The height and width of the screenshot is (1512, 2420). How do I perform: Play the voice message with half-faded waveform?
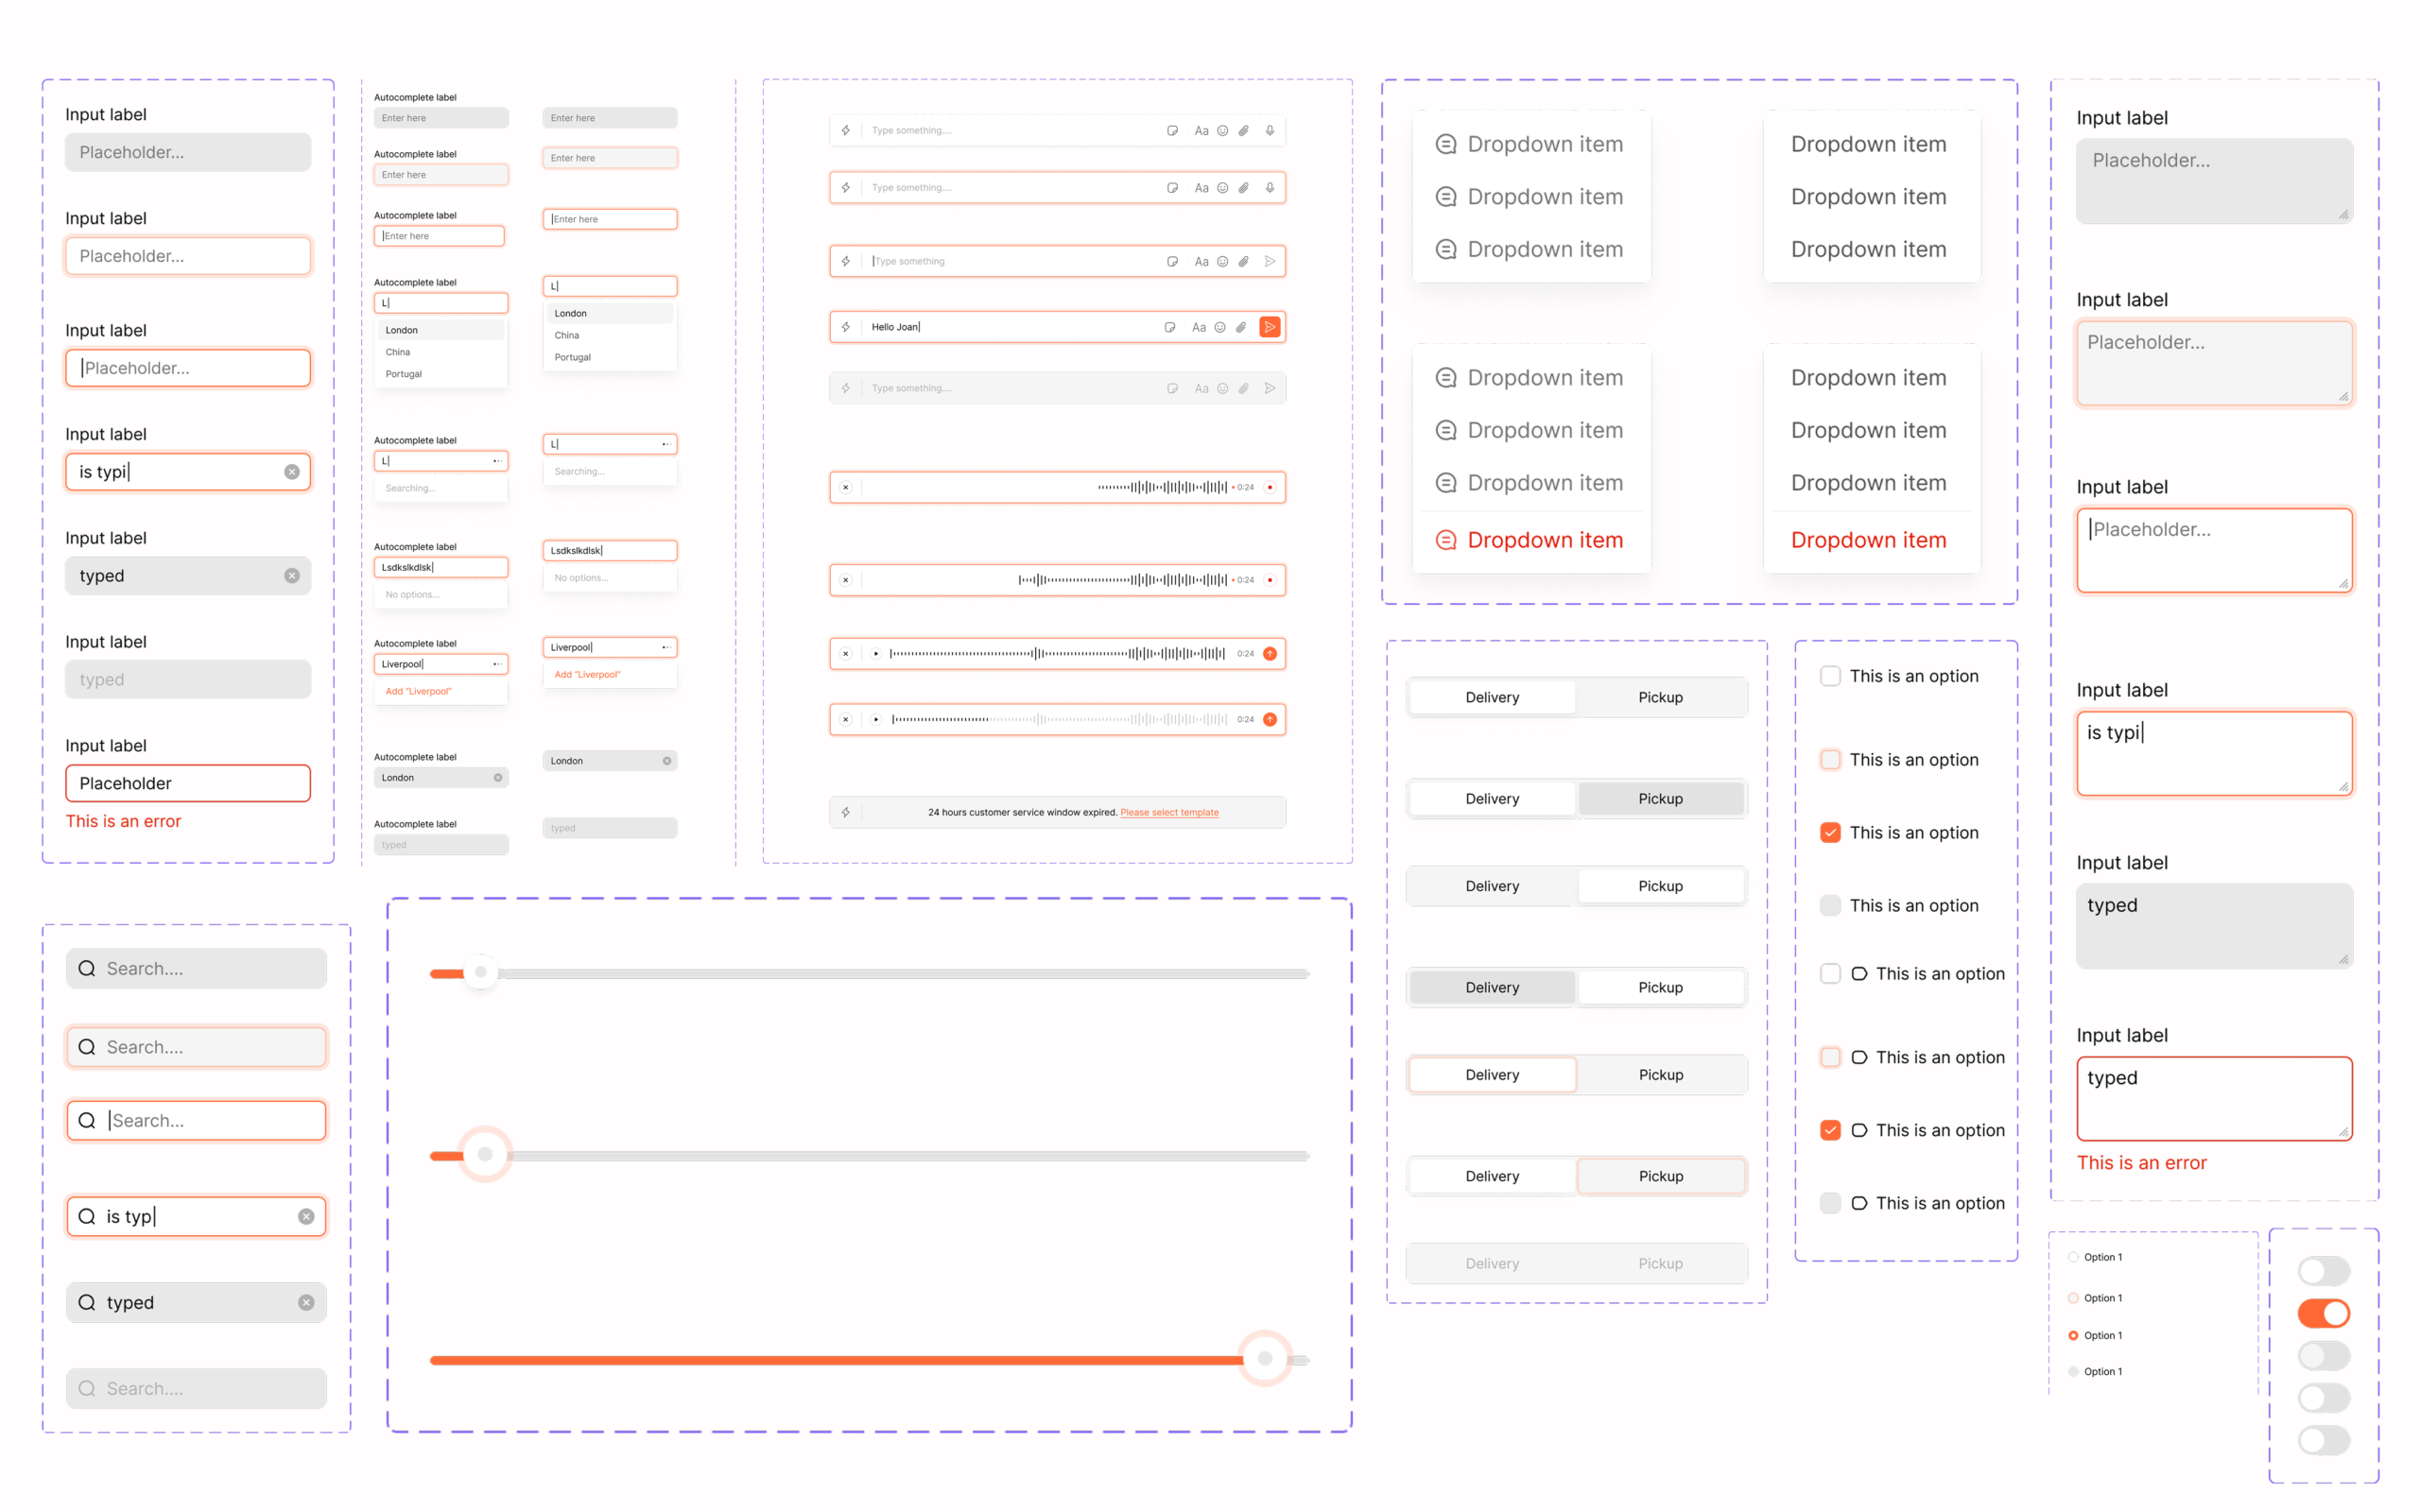(x=876, y=719)
